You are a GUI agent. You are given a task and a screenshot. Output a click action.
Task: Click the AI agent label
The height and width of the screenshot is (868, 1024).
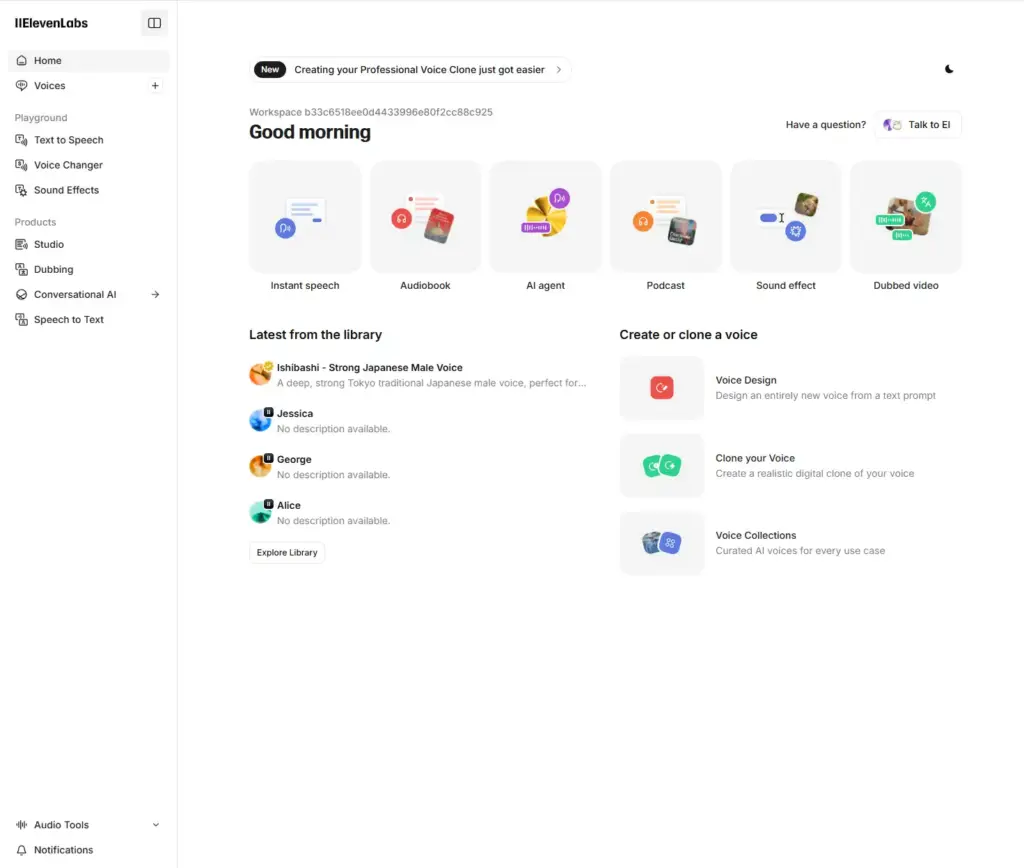(545, 285)
